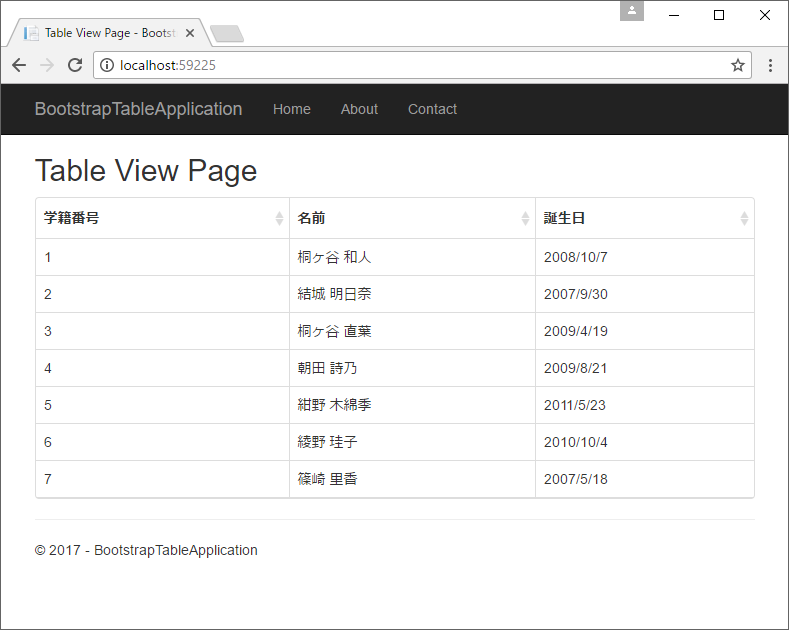Screen dimensions: 789x630
Task: Close the Table View Page tab
Action: (x=190, y=33)
